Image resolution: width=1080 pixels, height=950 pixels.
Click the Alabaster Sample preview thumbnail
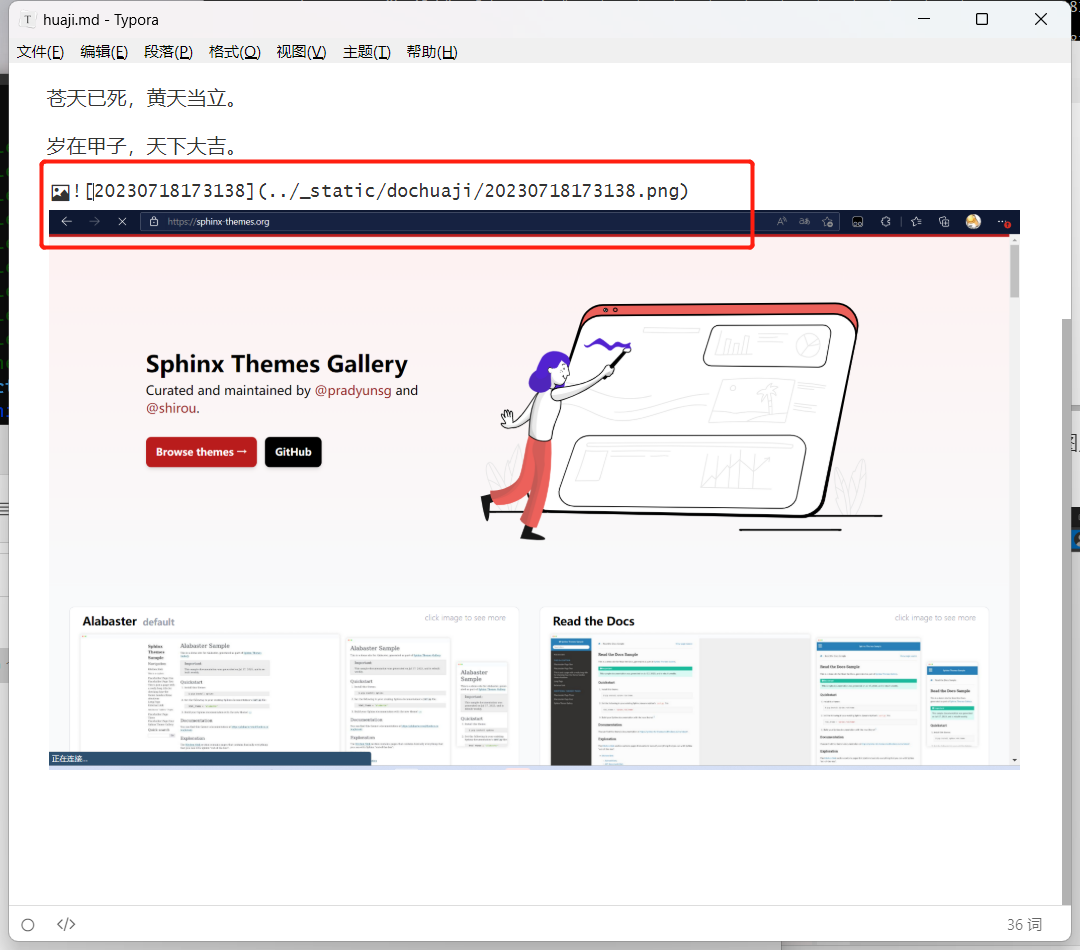pos(210,698)
